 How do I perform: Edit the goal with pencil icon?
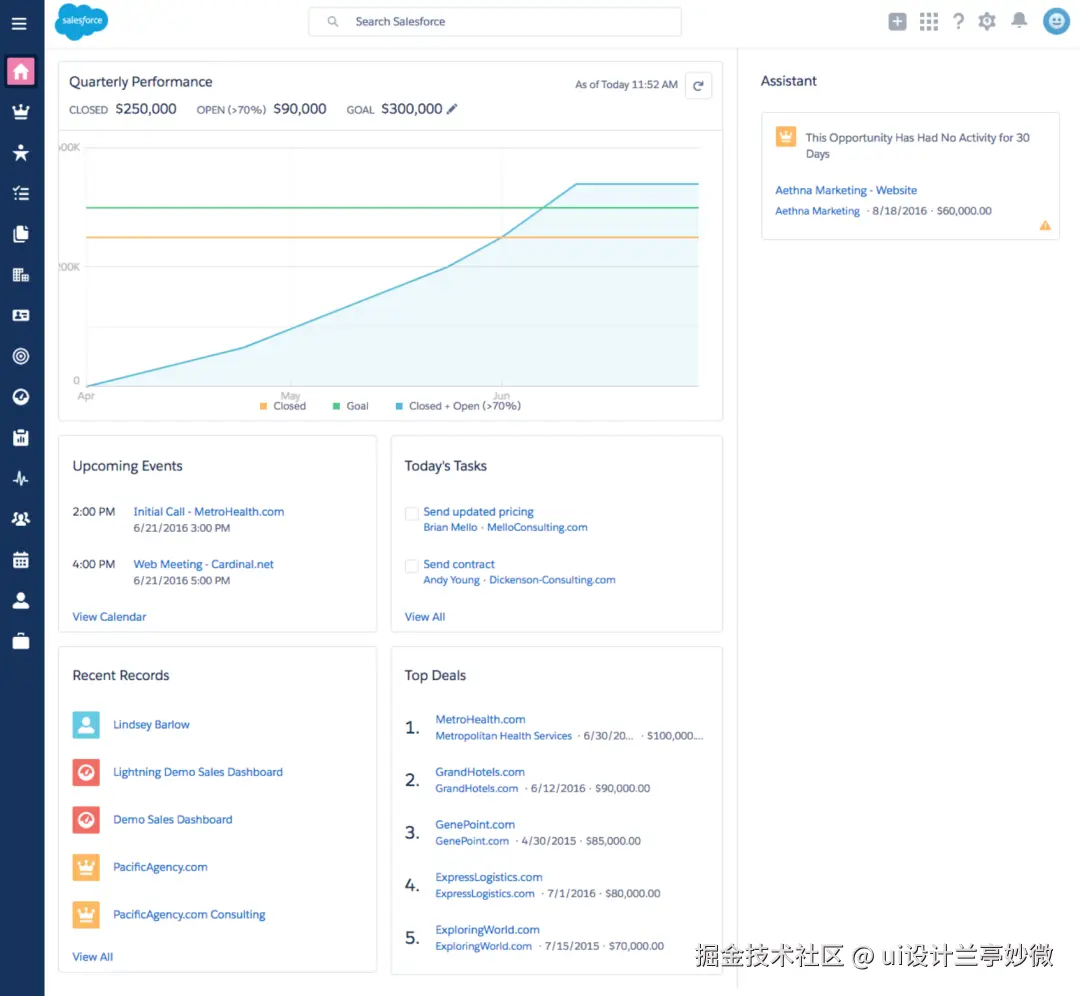coord(452,109)
